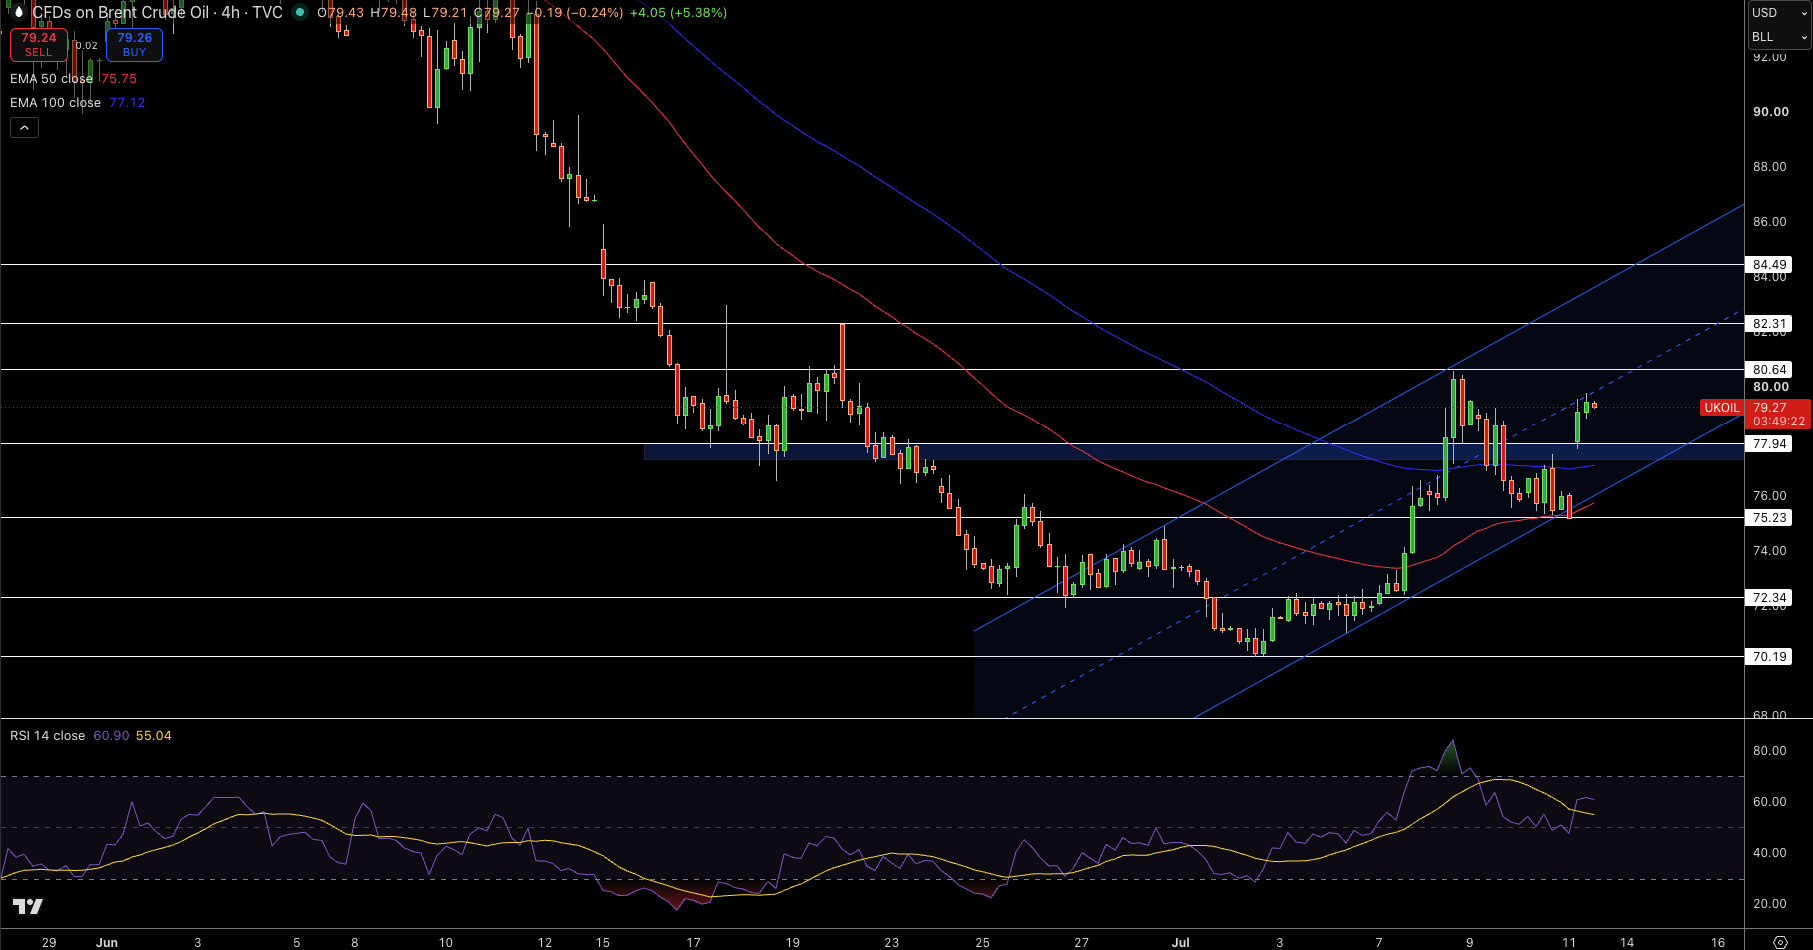1813x950 pixels.
Task: Click the 0.02 spread value
Action: pyautogui.click(x=87, y=45)
